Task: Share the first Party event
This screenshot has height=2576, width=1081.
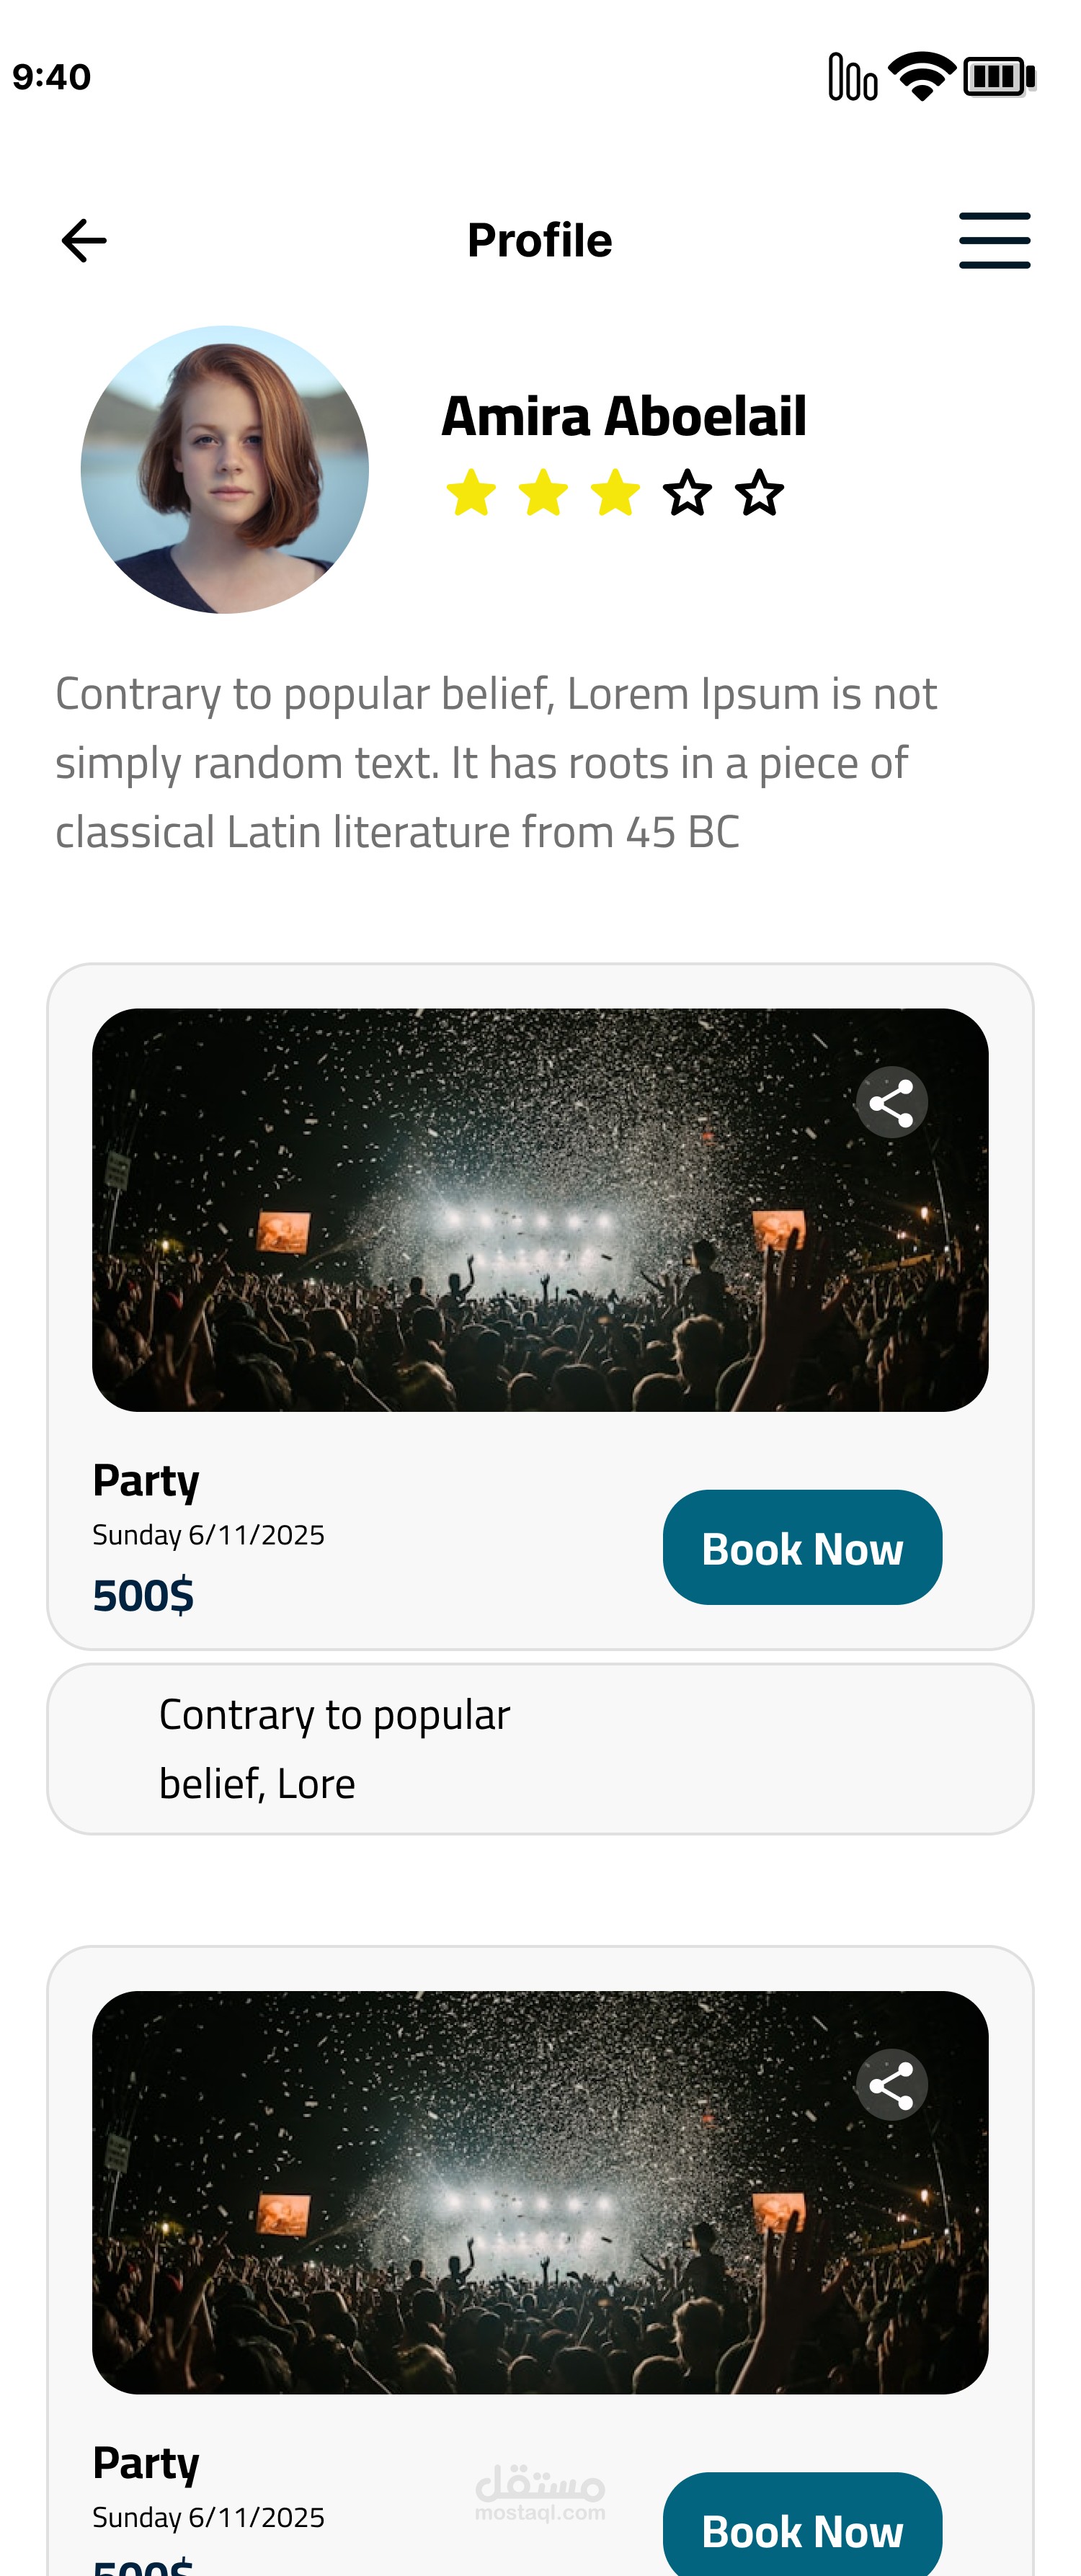Action: 891,1103
